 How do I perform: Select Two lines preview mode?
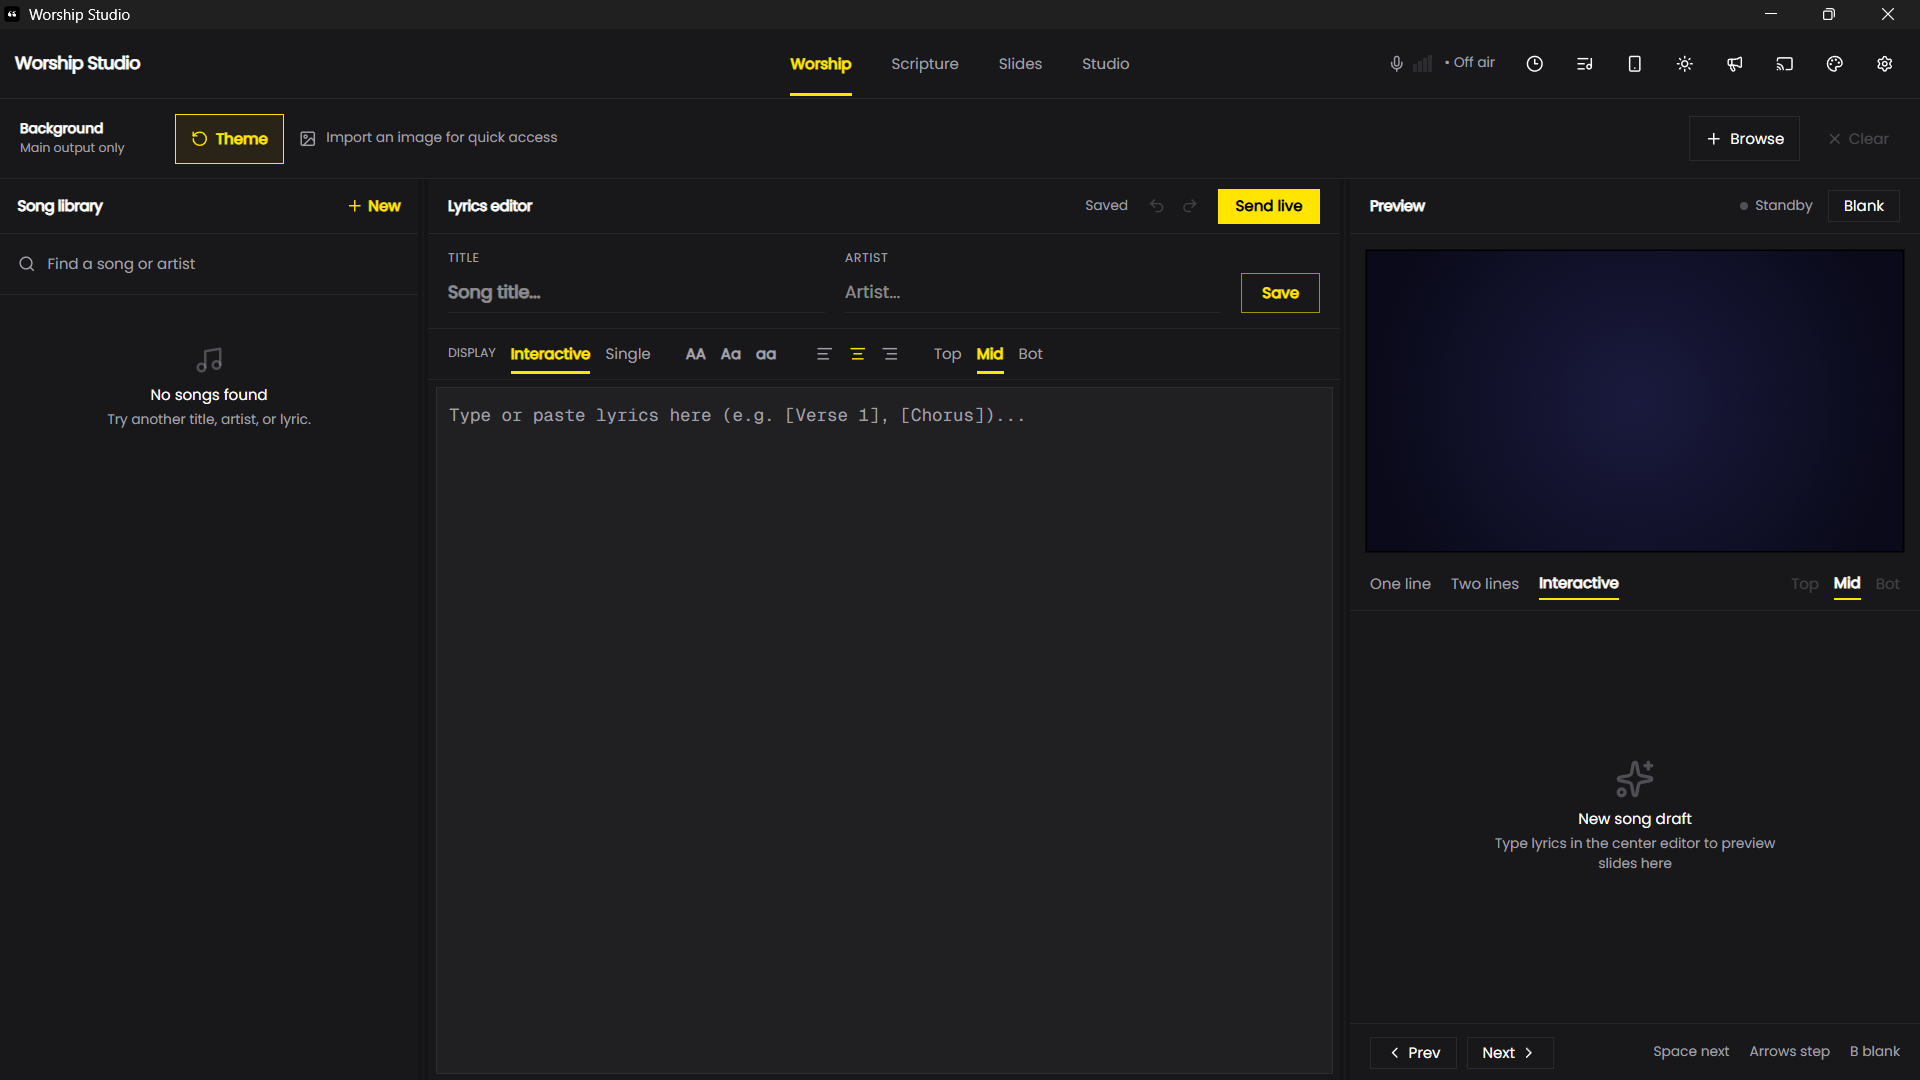[x=1485, y=584]
